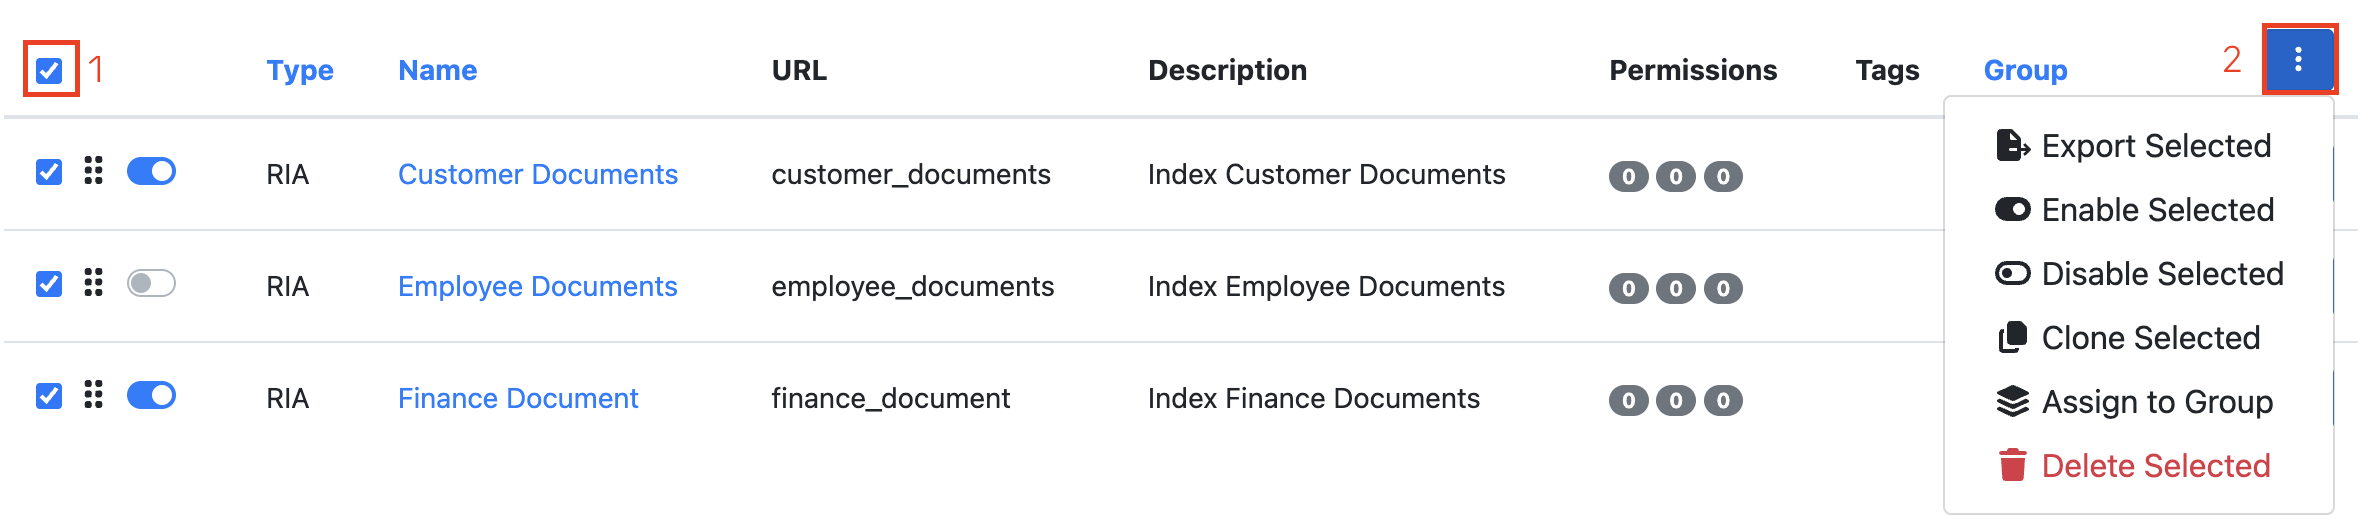Viewport: 2368px width, 516px height.
Task: Uncheck the select-all checkbox in header
Action: coord(49,70)
